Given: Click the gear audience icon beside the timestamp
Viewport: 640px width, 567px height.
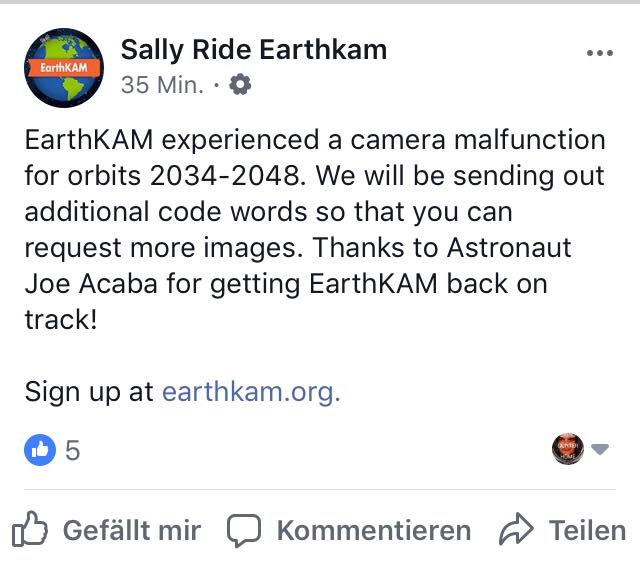Looking at the screenshot, I should pyautogui.click(x=240, y=85).
